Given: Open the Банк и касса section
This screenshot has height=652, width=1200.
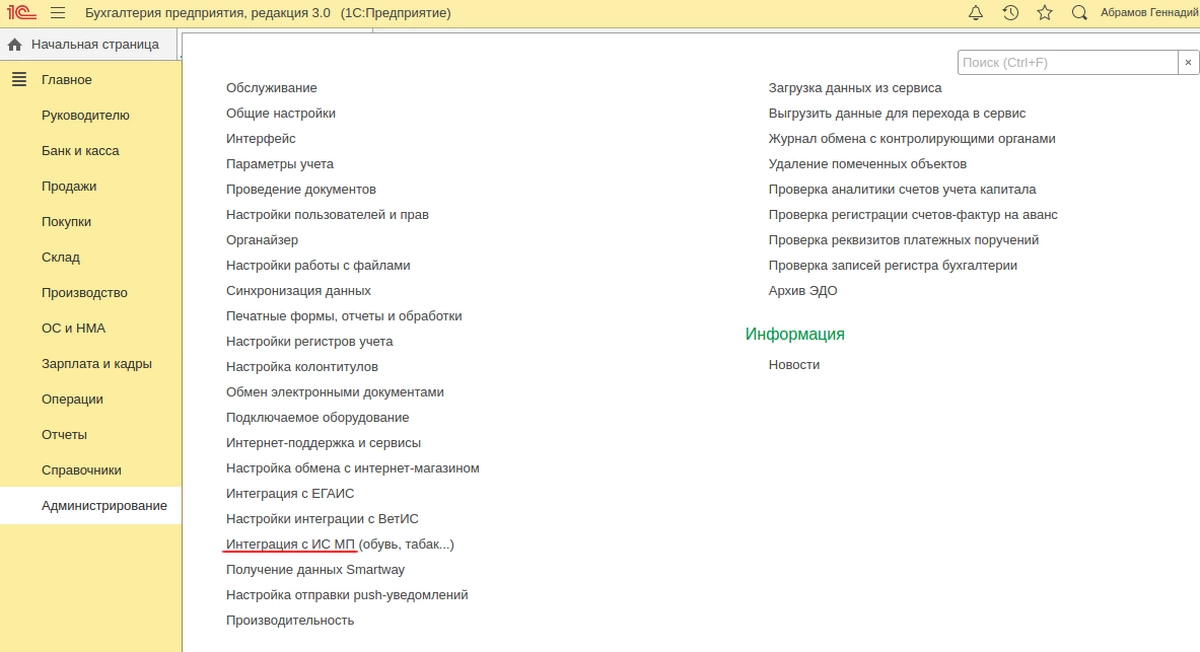Looking at the screenshot, I should (x=80, y=151).
